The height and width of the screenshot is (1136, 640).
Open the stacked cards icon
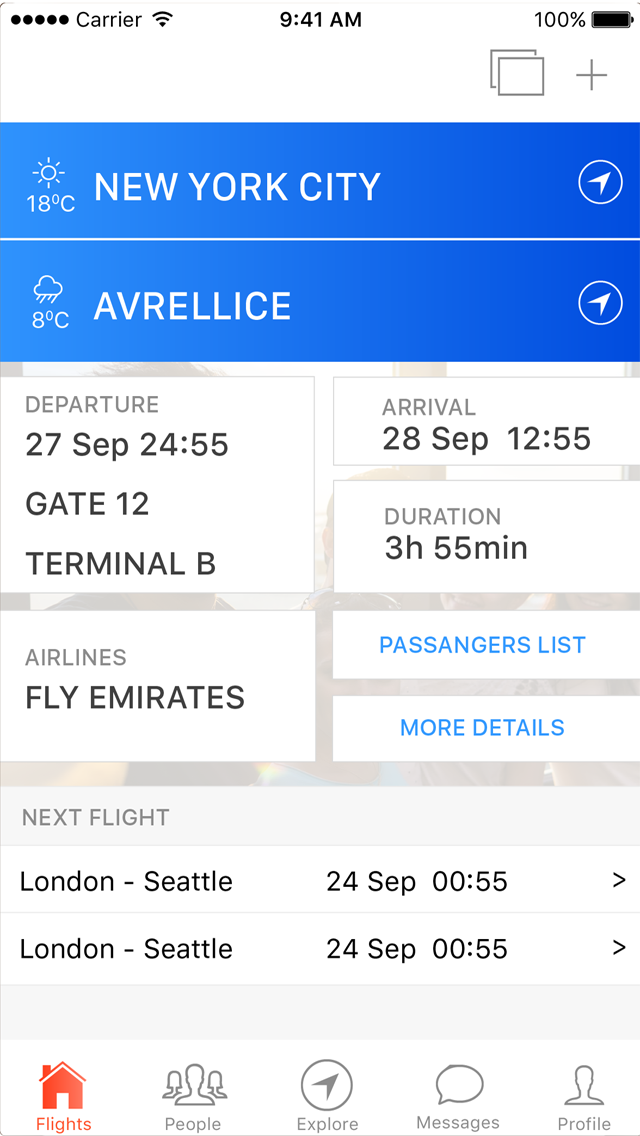tap(517, 73)
